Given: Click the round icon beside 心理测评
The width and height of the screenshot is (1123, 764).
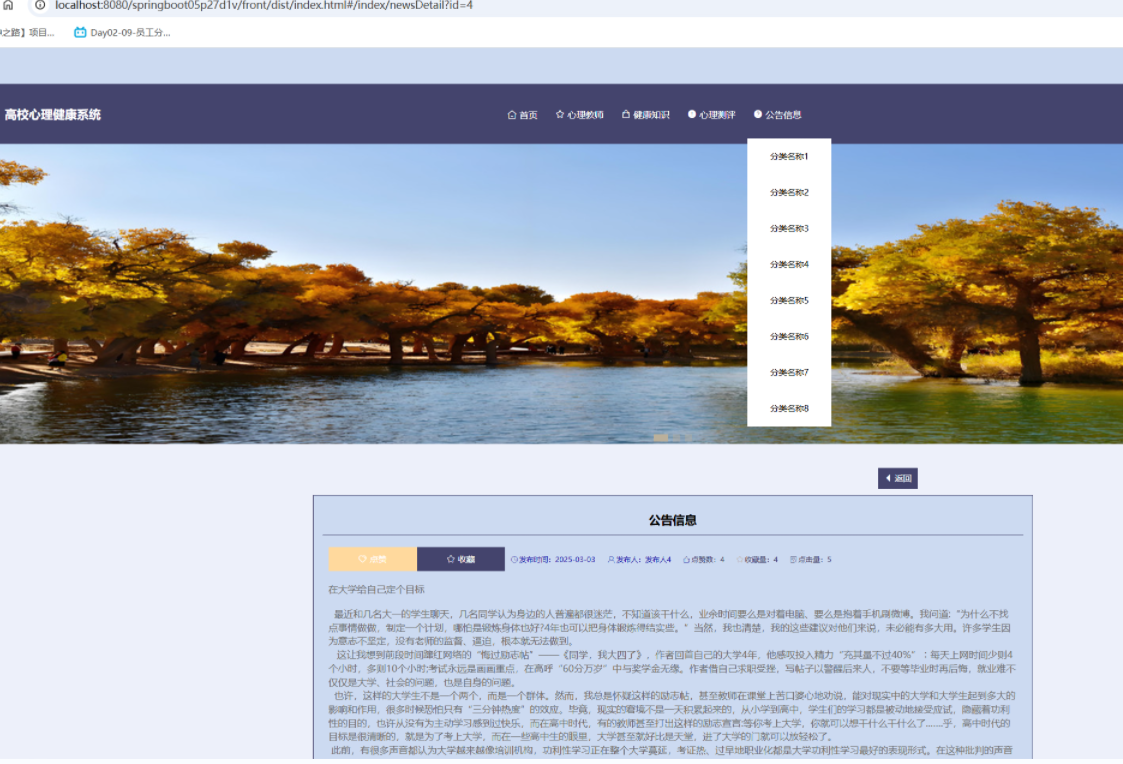Looking at the screenshot, I should pos(692,115).
